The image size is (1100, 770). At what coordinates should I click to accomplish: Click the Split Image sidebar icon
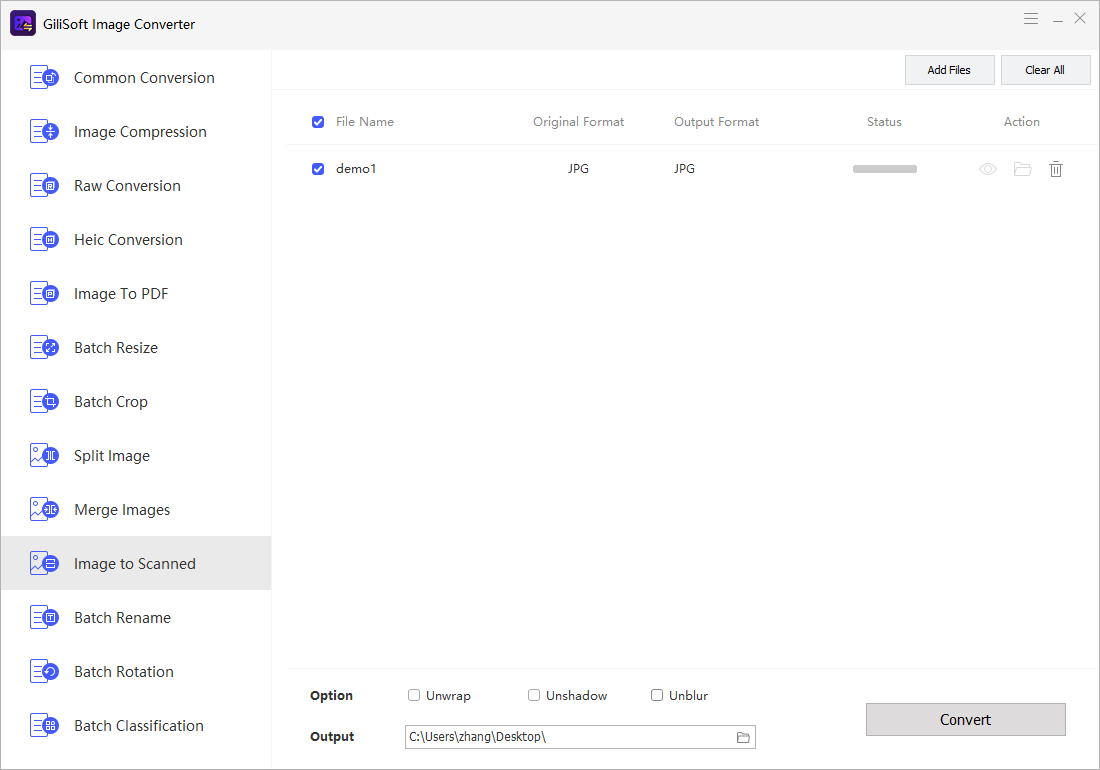coord(44,455)
